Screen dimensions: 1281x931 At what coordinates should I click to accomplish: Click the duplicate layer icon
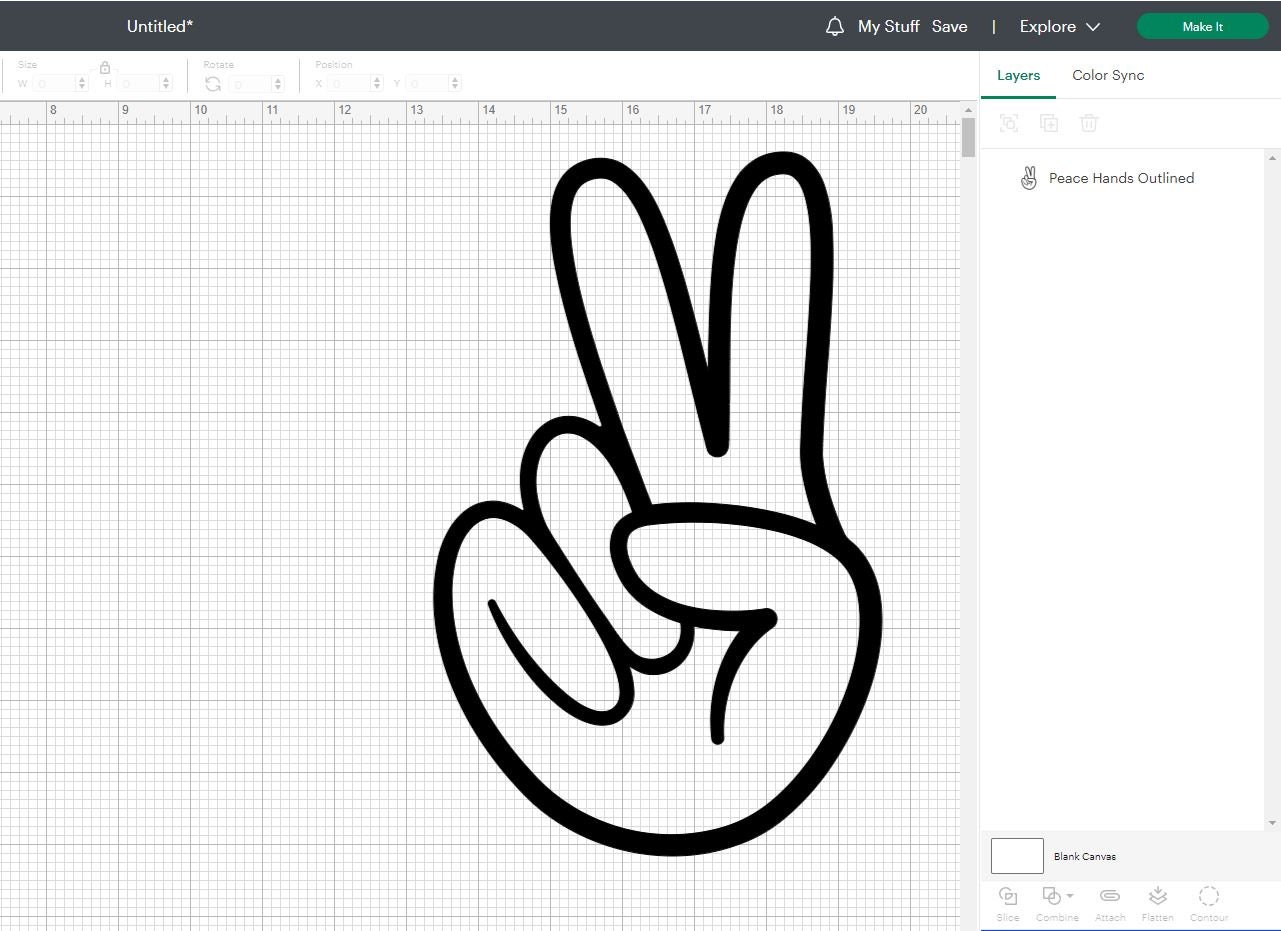(1049, 123)
